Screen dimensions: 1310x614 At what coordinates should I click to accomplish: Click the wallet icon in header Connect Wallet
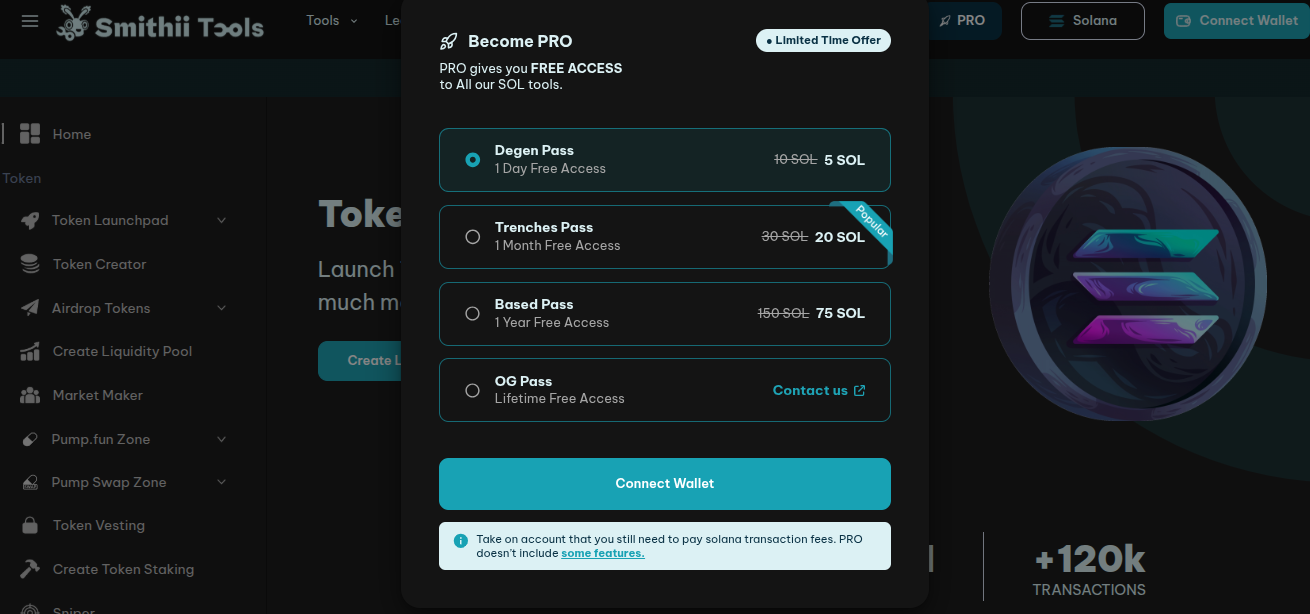tap(1183, 21)
